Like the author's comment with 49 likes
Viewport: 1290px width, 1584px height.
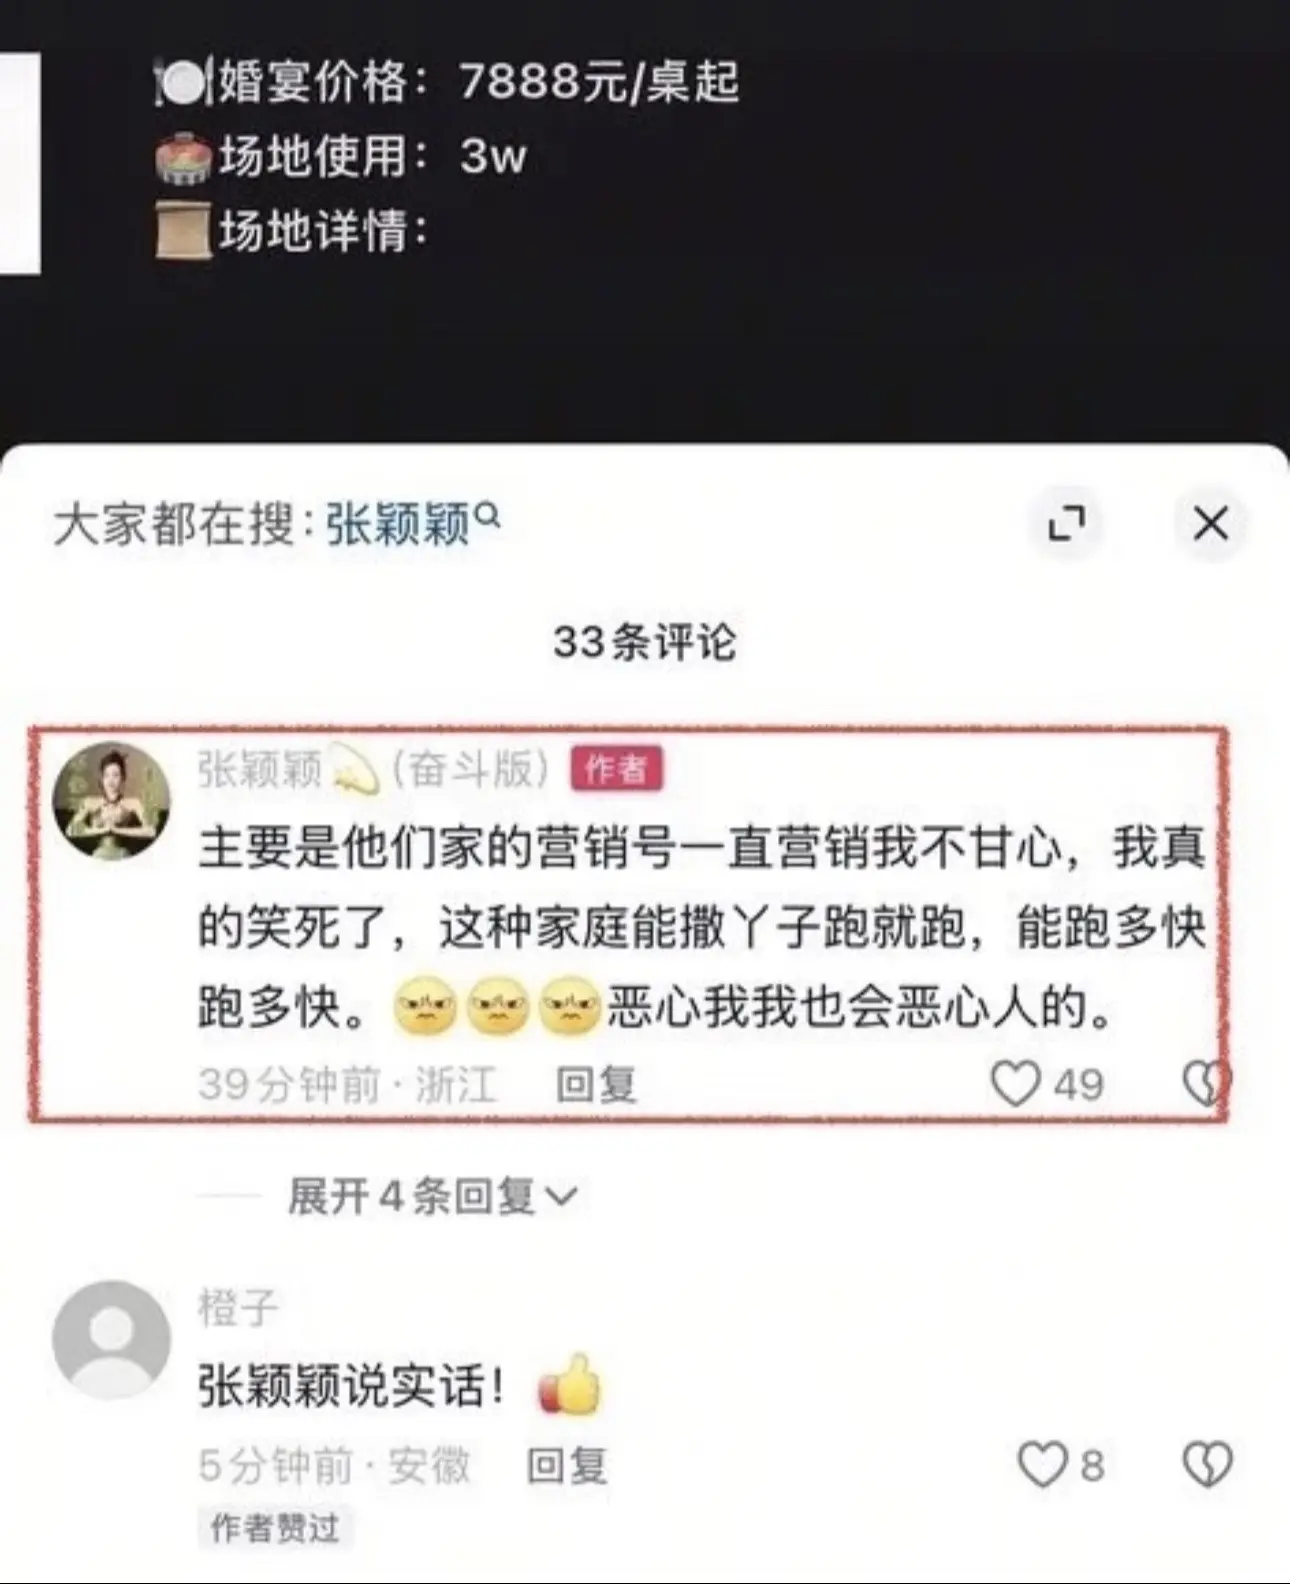1014,1084
